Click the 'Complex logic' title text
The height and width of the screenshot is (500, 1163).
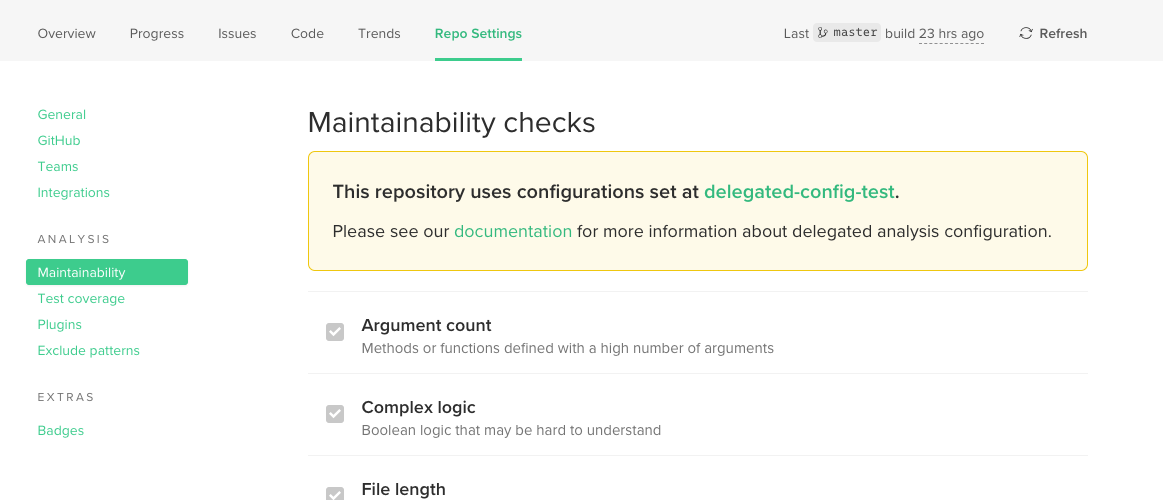point(418,407)
